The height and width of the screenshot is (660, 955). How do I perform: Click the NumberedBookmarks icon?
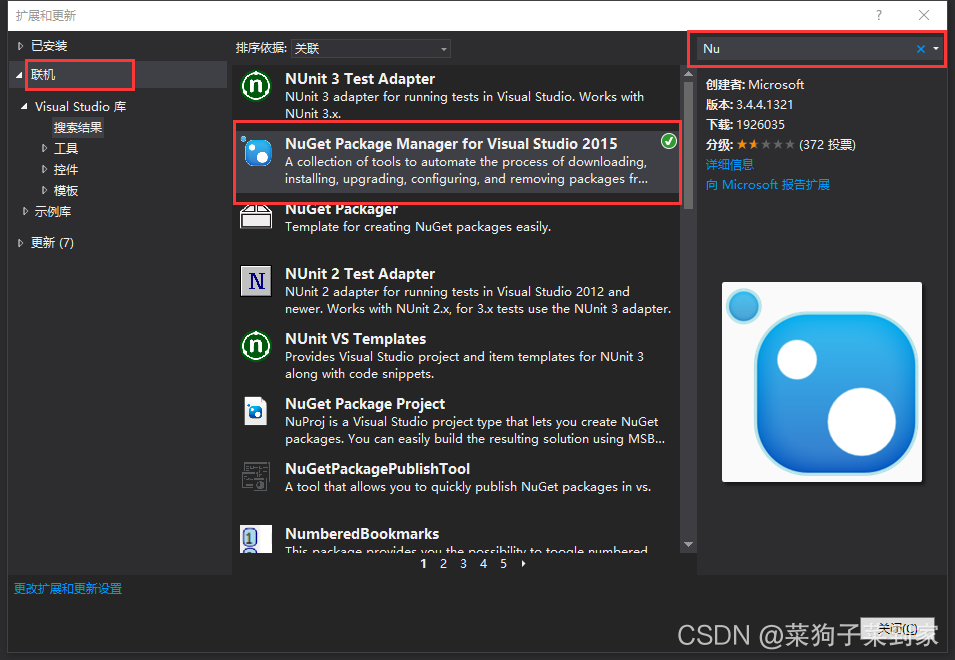256,539
